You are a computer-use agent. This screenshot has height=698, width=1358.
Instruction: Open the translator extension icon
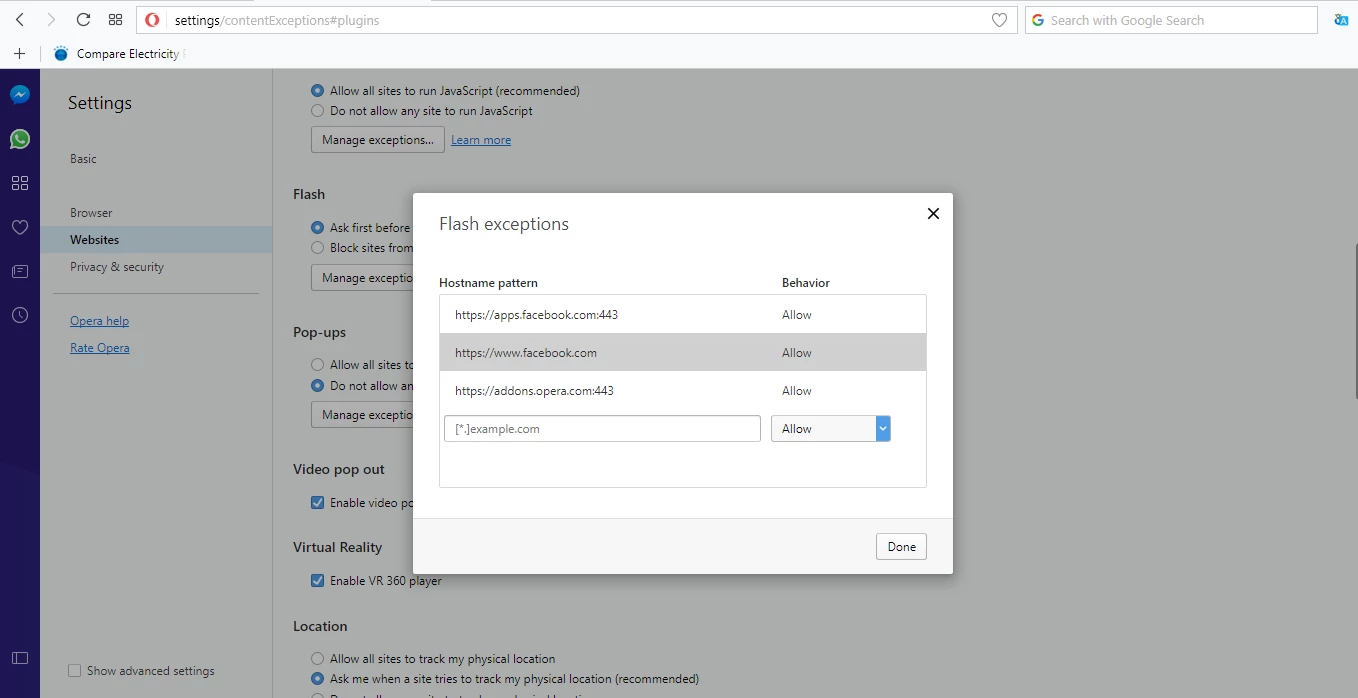[x=1341, y=20]
